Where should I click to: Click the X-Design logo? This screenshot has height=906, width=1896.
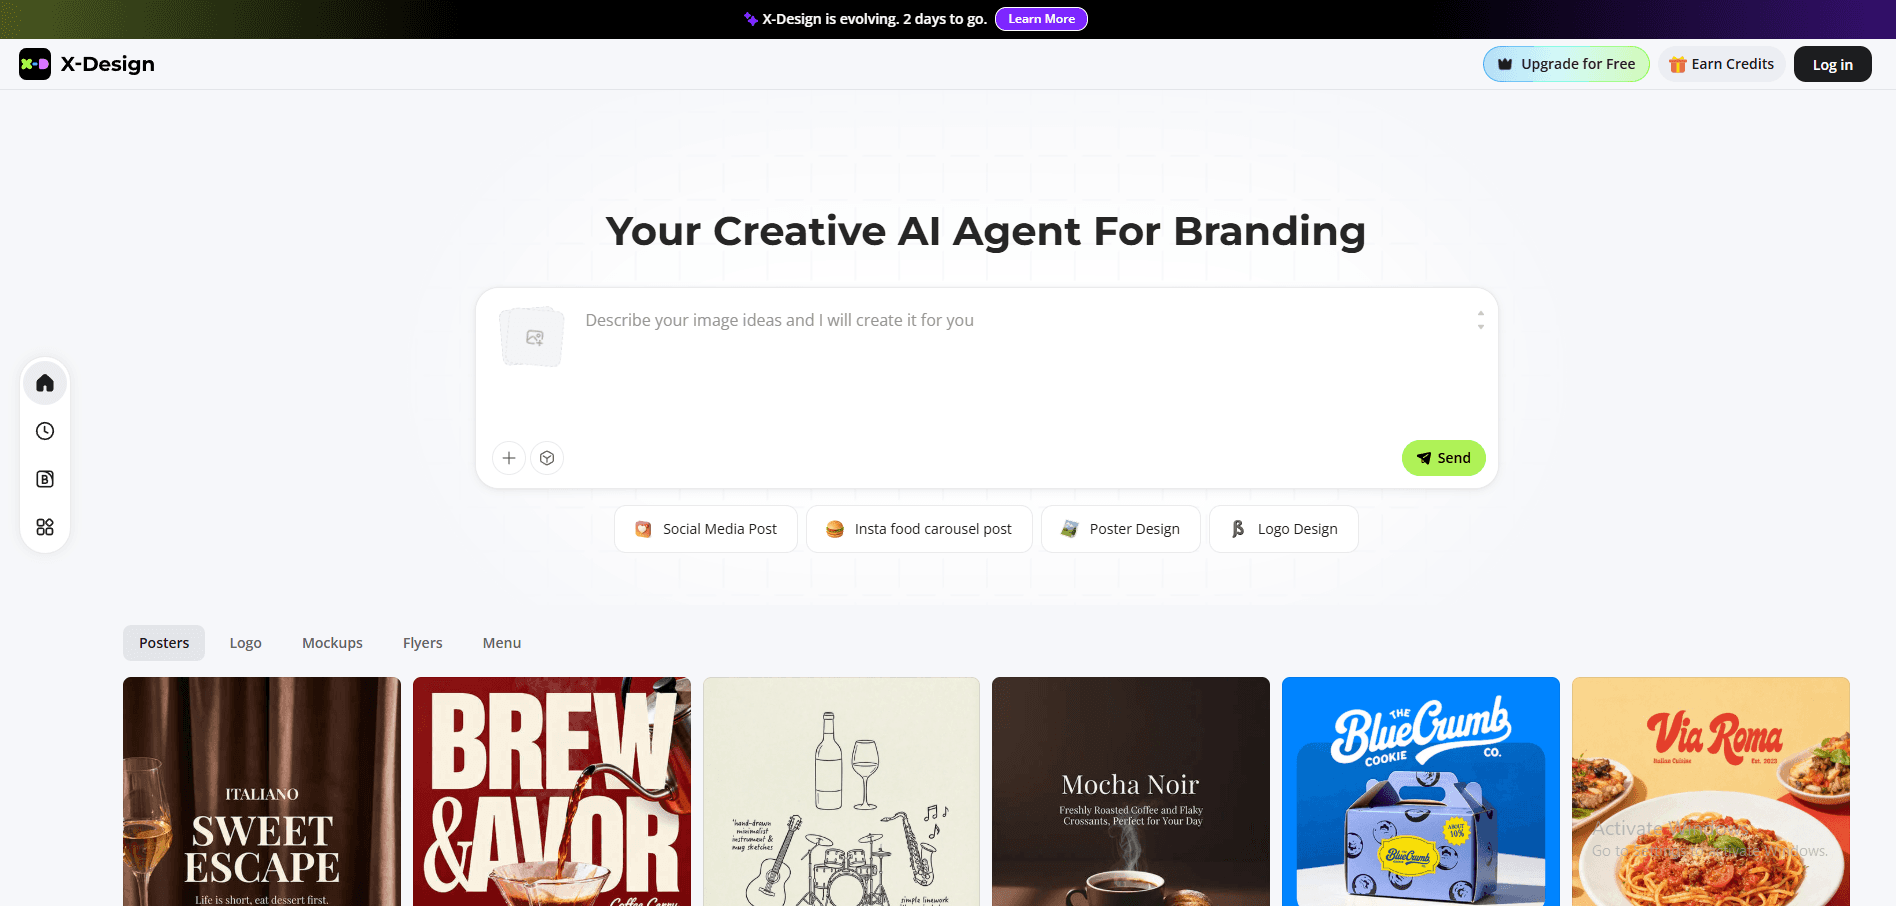click(87, 64)
